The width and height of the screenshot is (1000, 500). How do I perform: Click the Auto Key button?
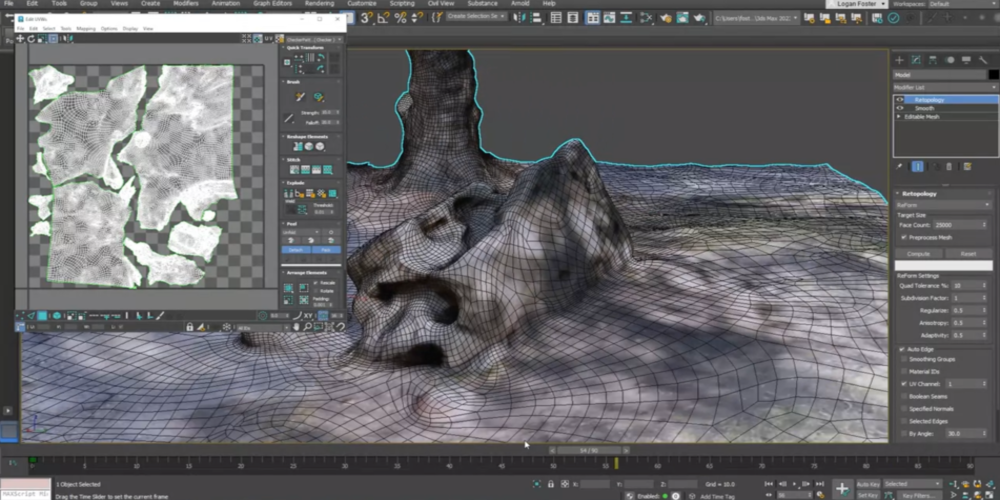(x=867, y=484)
